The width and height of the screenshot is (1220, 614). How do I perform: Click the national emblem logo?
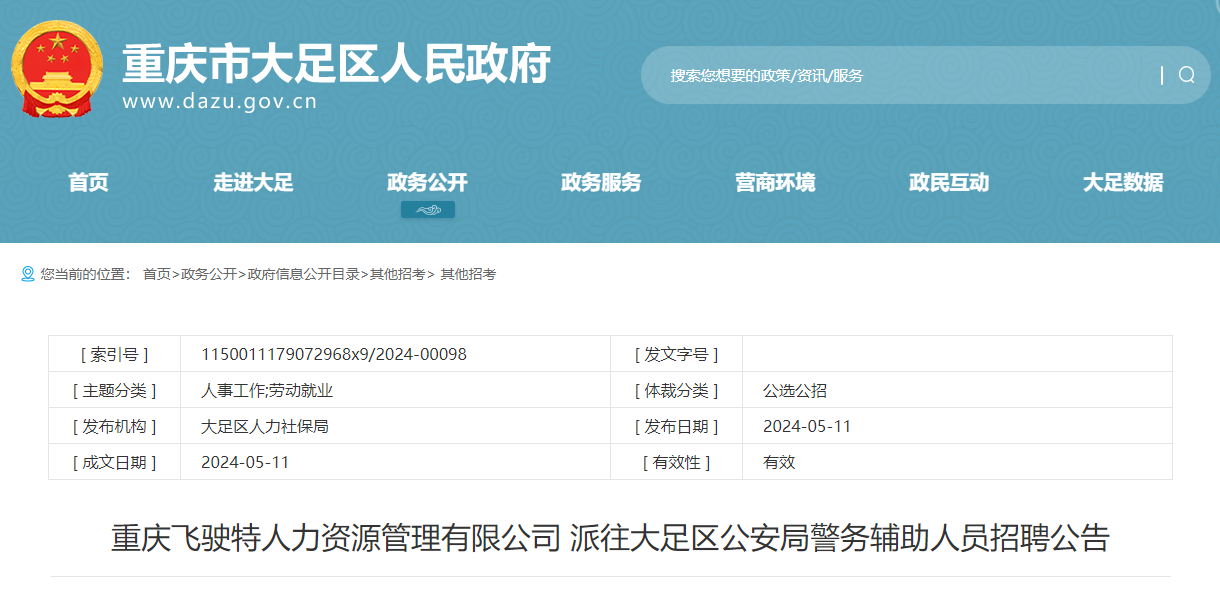click(57, 69)
